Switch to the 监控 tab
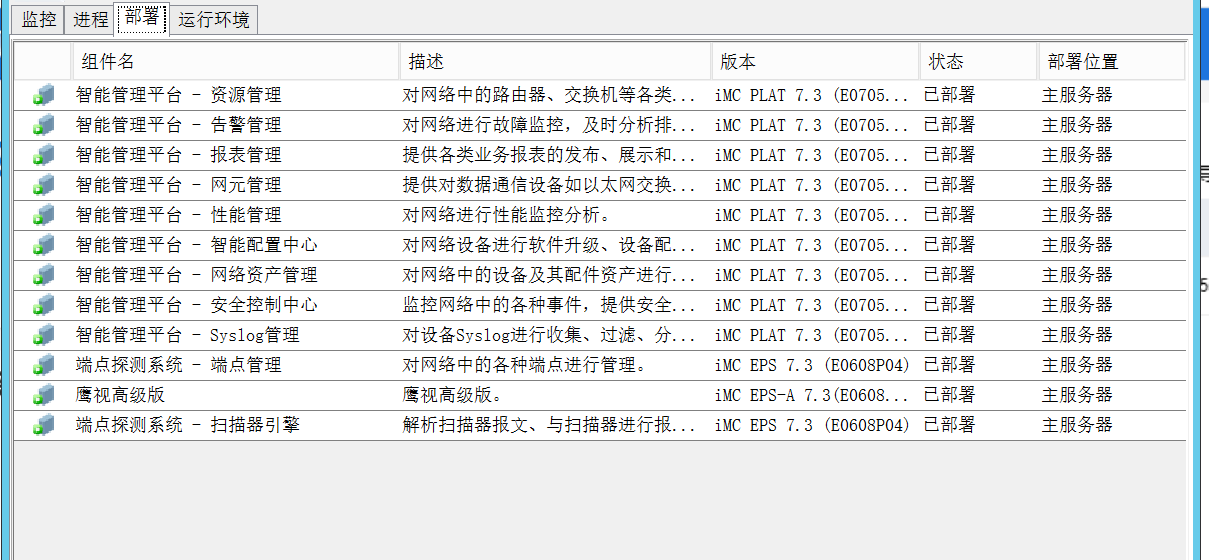 (39, 19)
